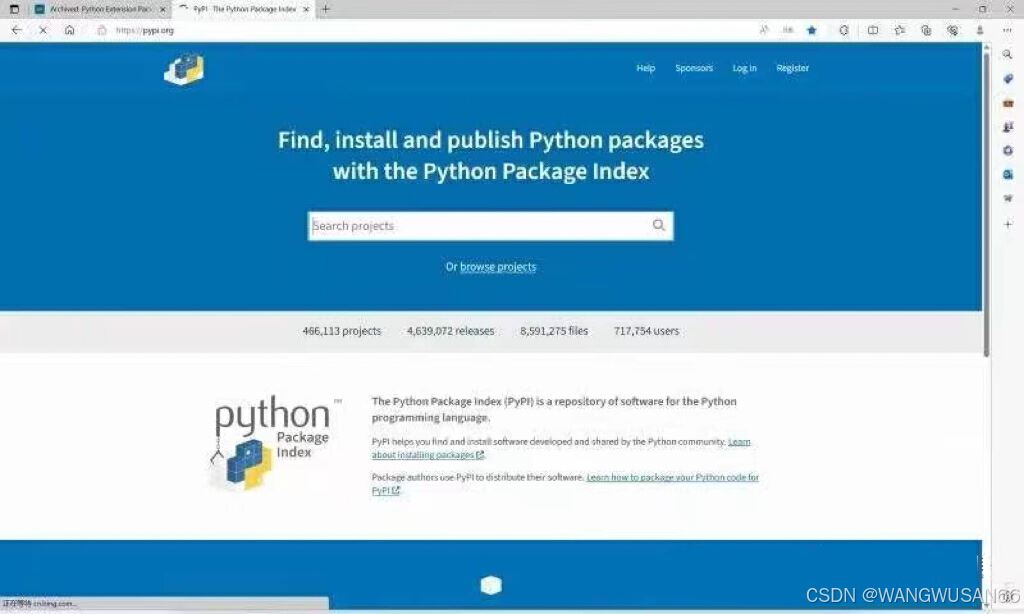
Task: Open the Edge sidebar search
Action: pyautogui.click(x=1008, y=55)
